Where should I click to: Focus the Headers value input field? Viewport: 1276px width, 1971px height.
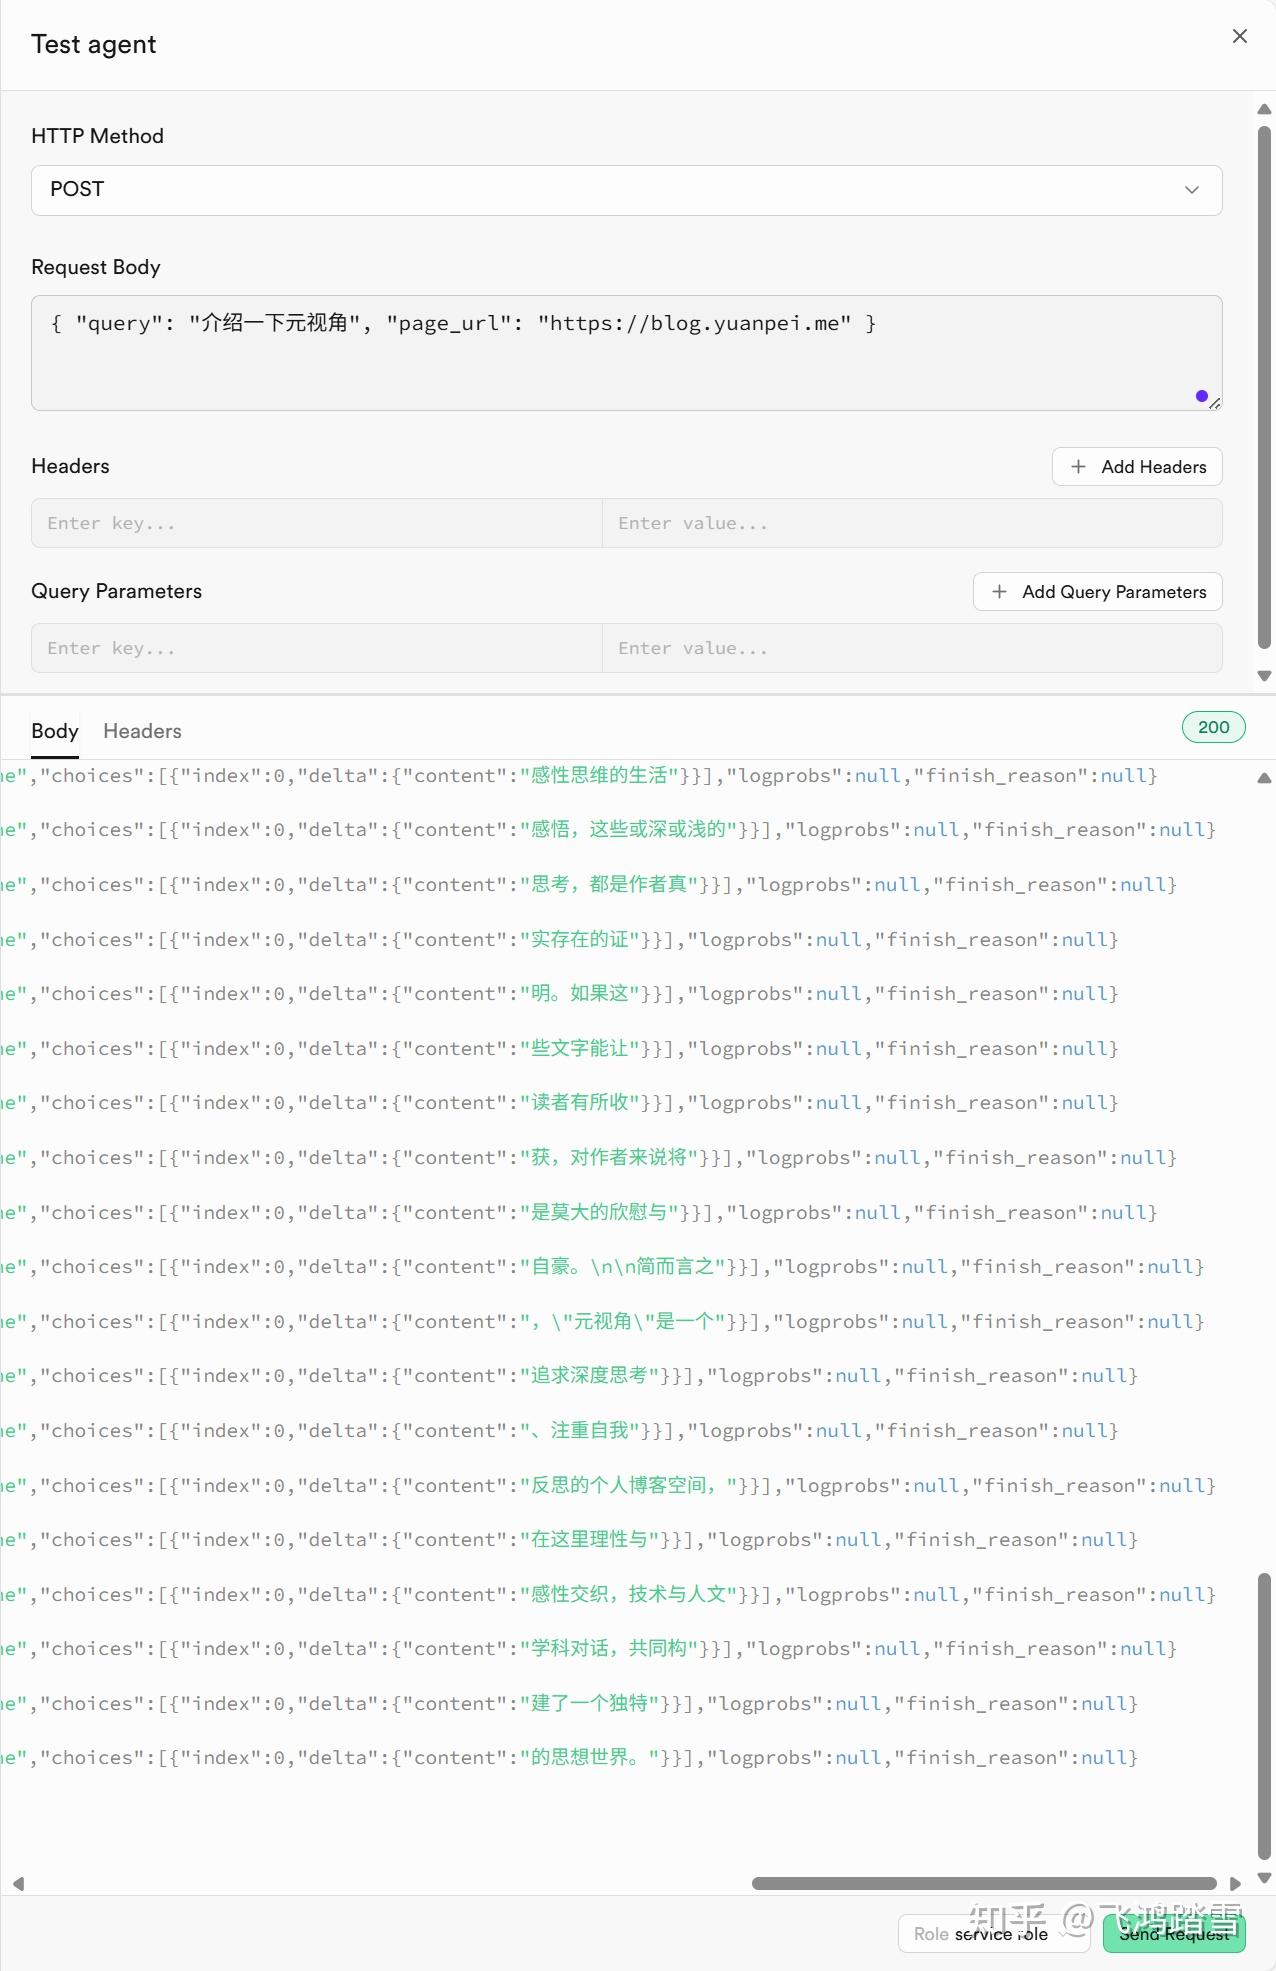coord(911,523)
